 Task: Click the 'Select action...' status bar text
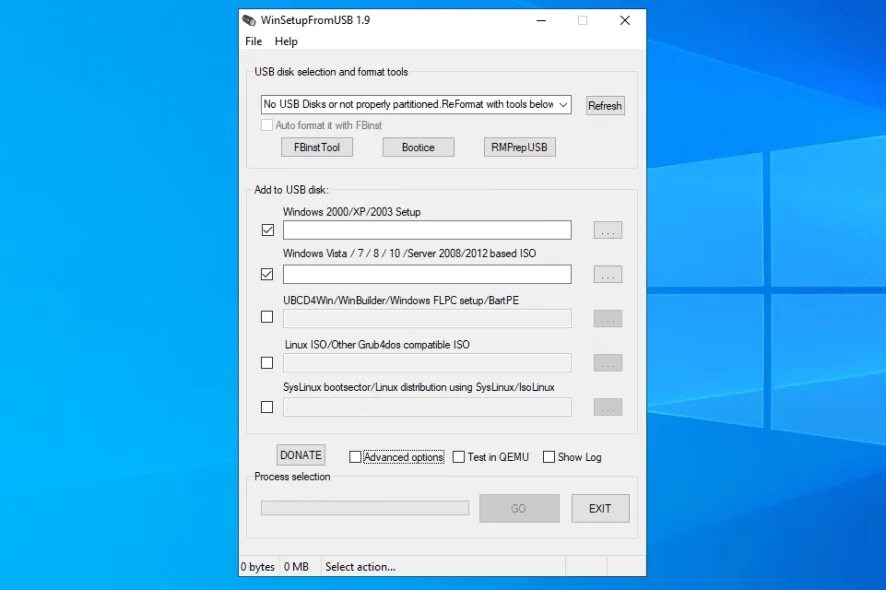tap(361, 567)
